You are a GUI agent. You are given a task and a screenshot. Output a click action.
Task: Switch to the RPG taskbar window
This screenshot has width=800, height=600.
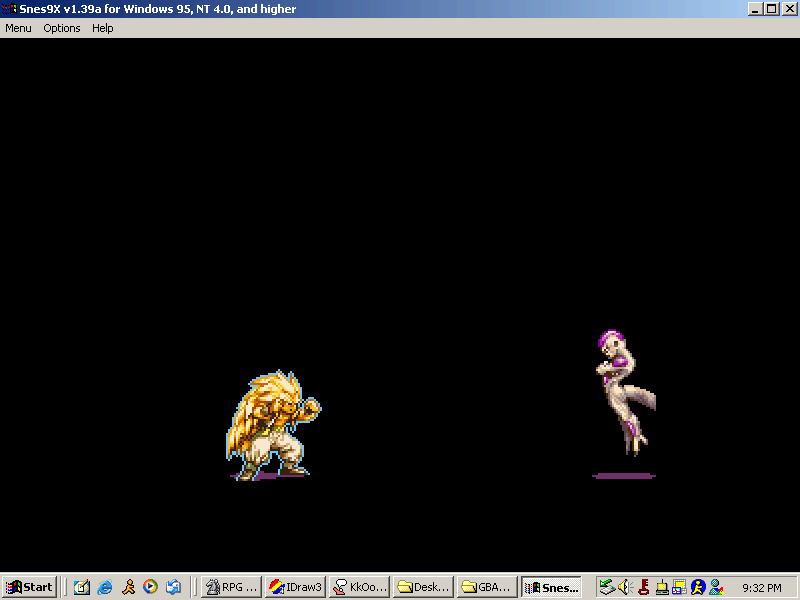pos(232,587)
